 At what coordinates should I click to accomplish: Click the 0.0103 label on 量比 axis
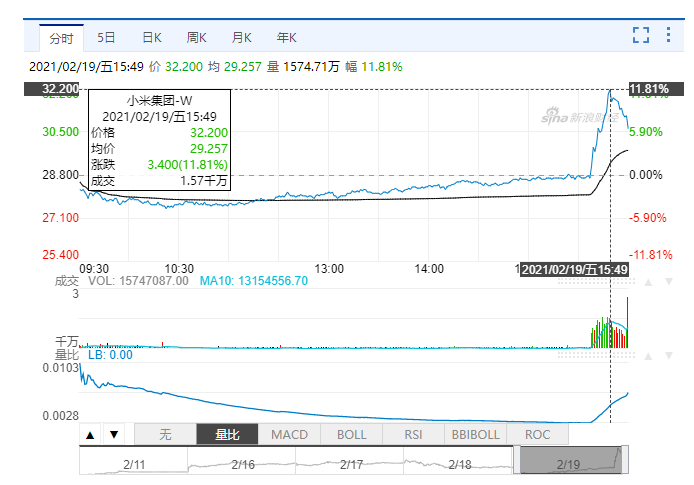pos(61,368)
